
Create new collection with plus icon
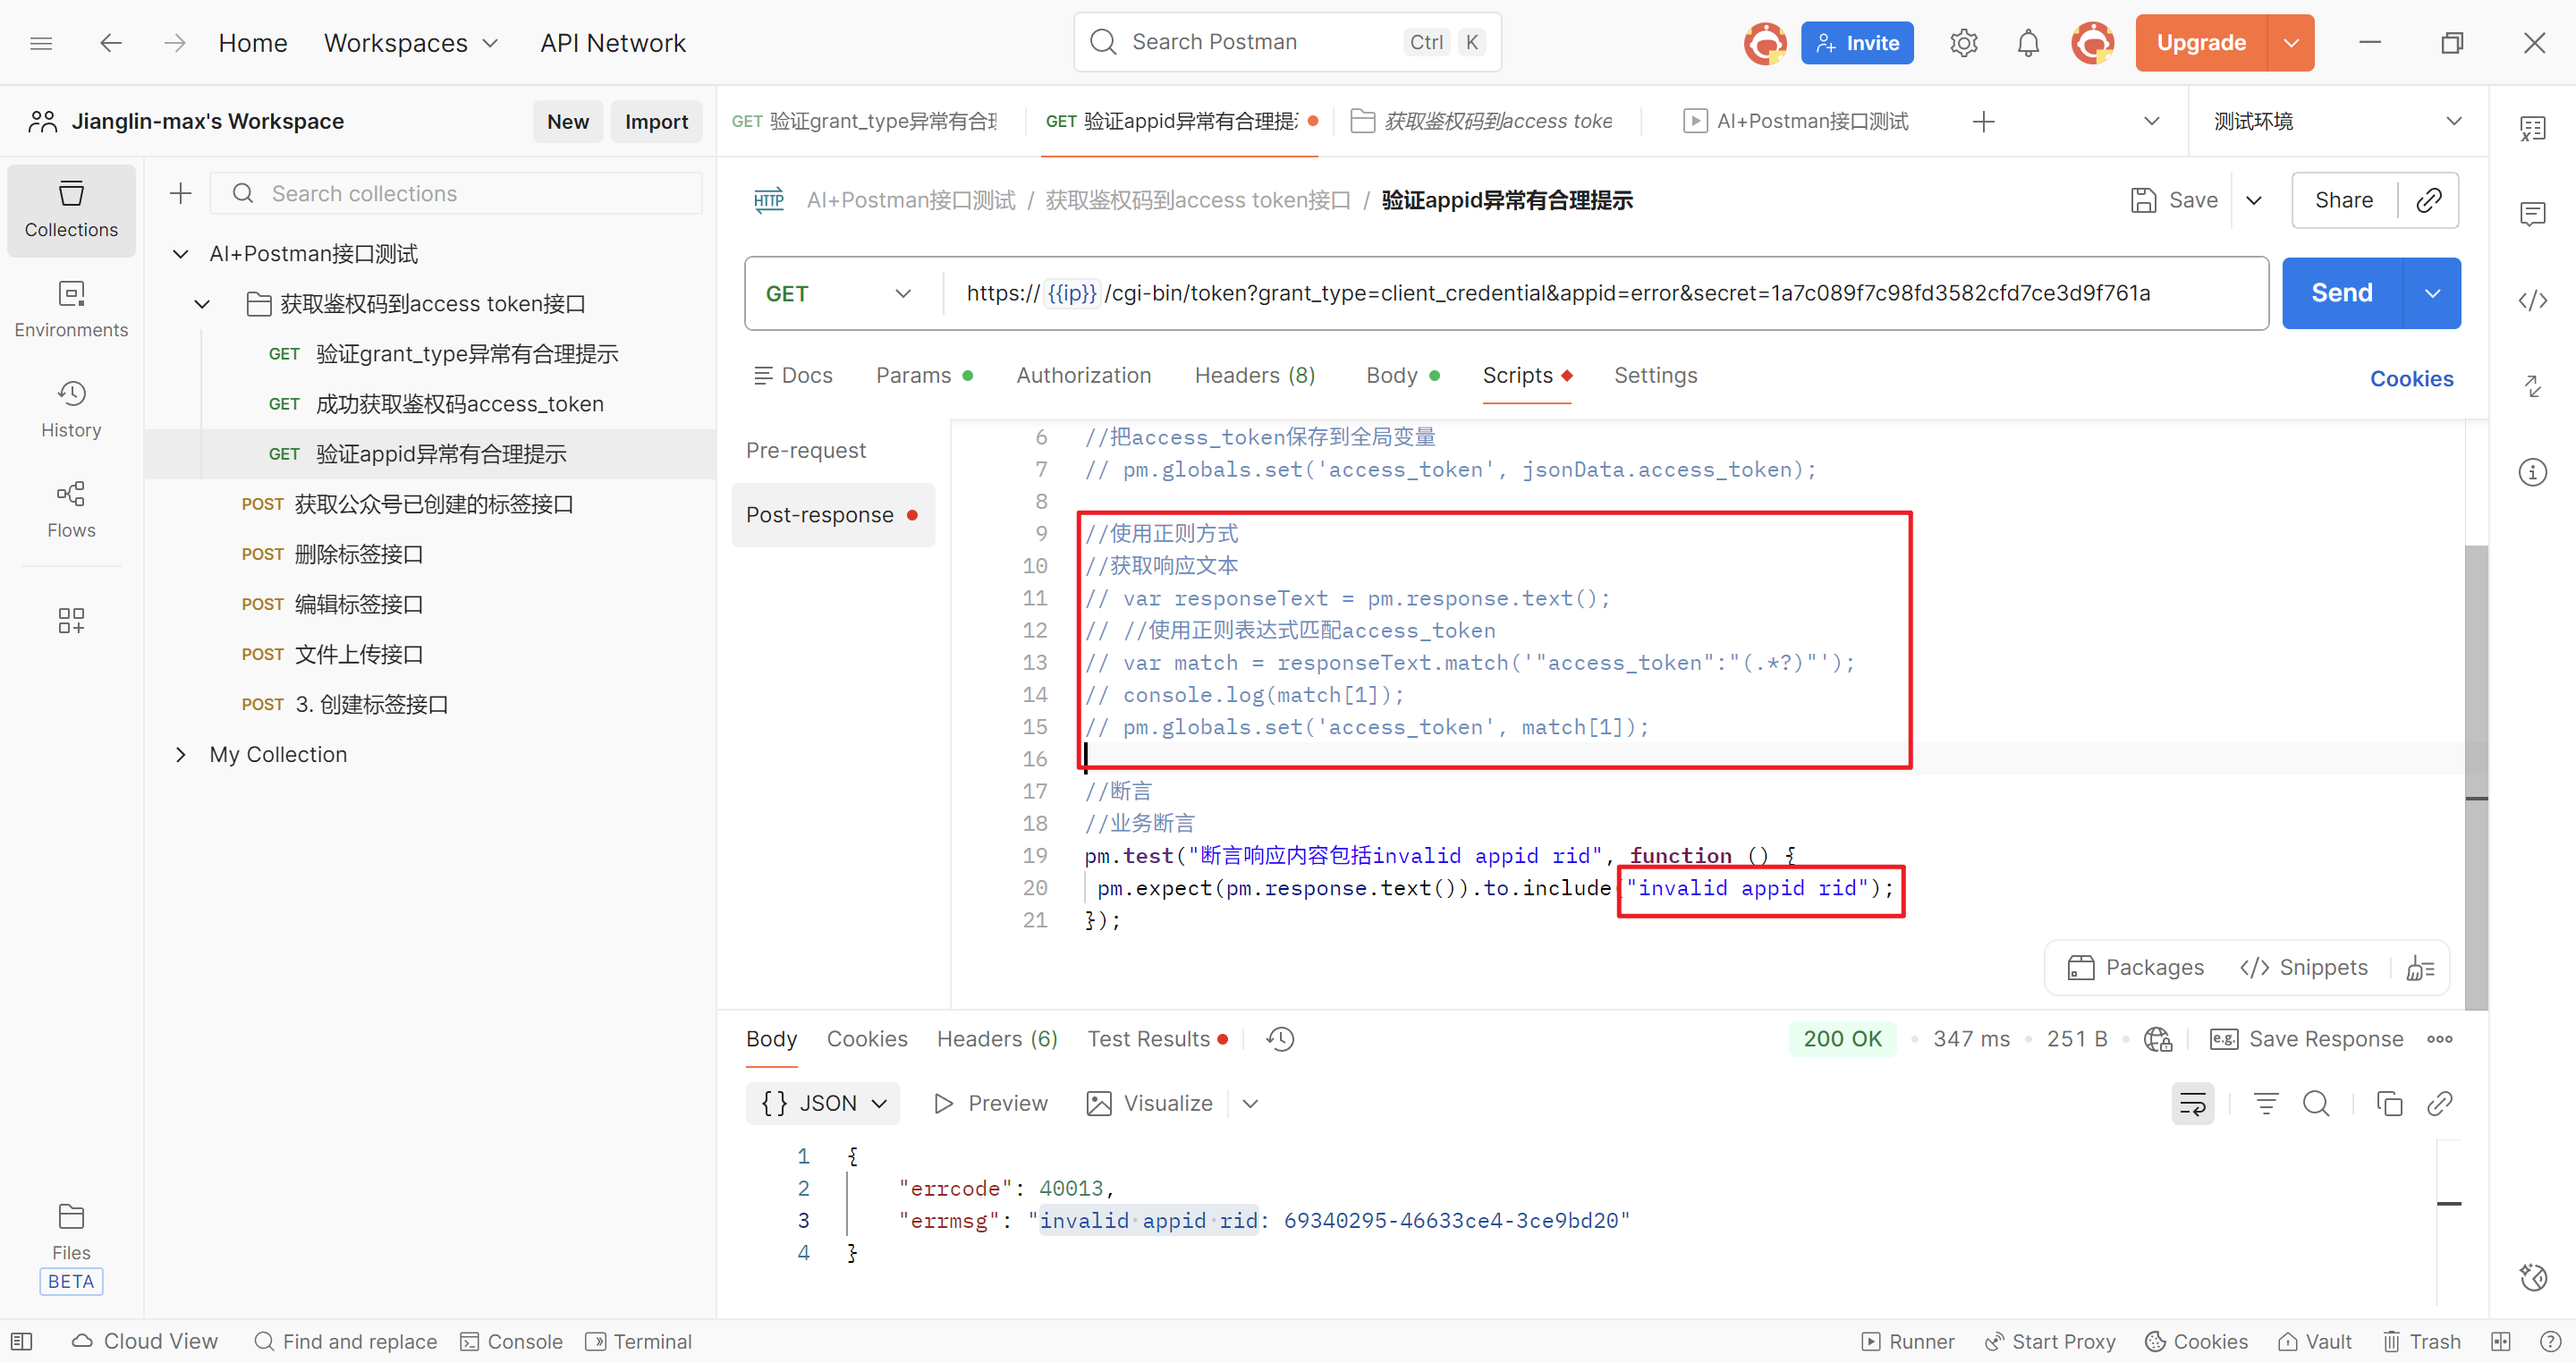(180, 193)
